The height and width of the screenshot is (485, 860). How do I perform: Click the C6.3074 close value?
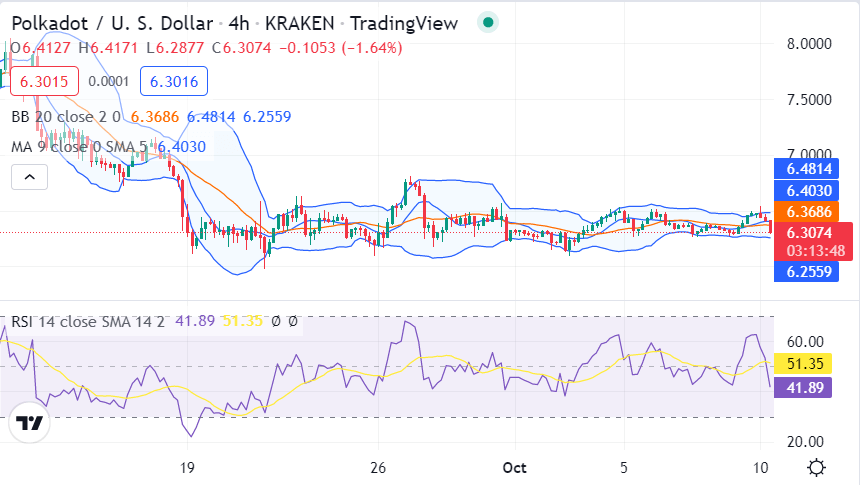point(242,48)
